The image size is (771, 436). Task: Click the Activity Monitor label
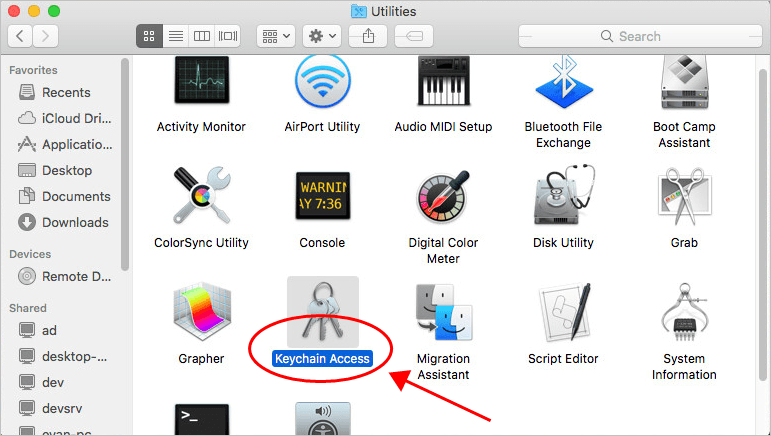coord(201,127)
